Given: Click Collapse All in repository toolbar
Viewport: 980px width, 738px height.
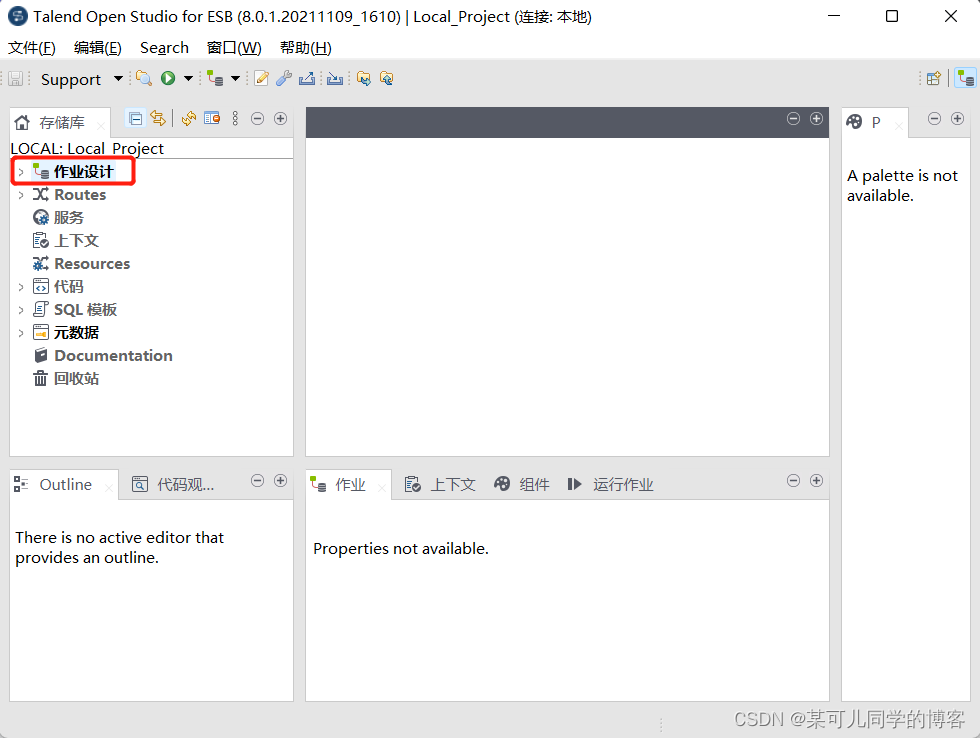Looking at the screenshot, I should tap(136, 118).
